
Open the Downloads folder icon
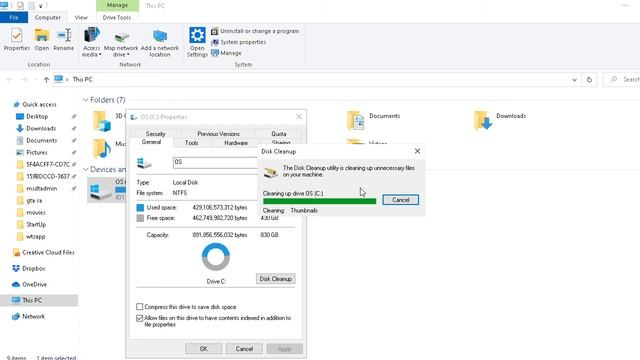[x=482, y=120]
